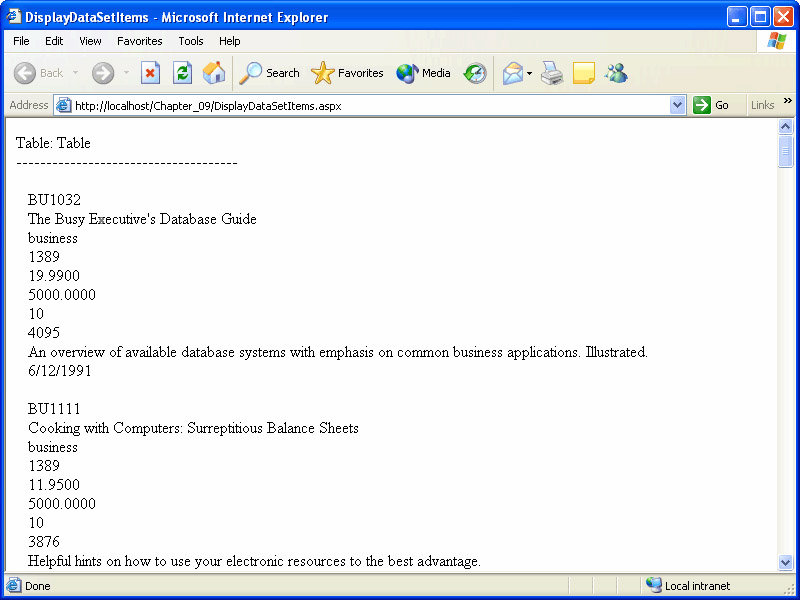800x600 pixels.
Task: Click in the address bar URL field
Action: point(370,105)
